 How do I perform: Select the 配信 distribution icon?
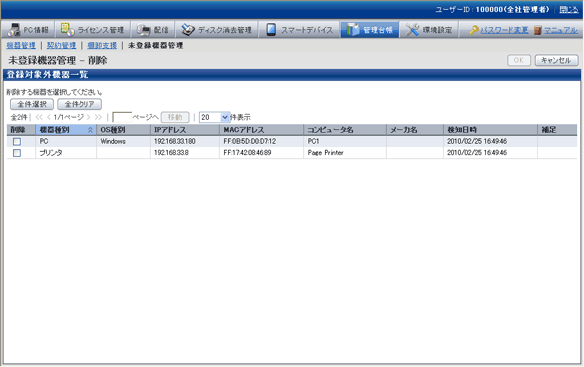pos(143,29)
